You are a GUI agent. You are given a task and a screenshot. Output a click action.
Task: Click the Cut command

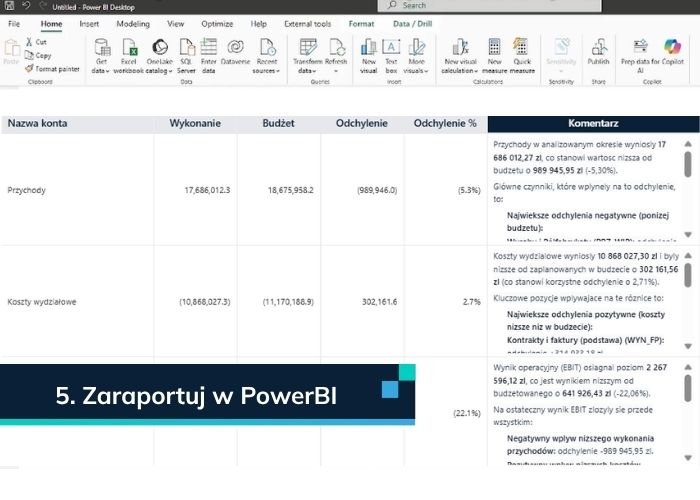(36, 42)
